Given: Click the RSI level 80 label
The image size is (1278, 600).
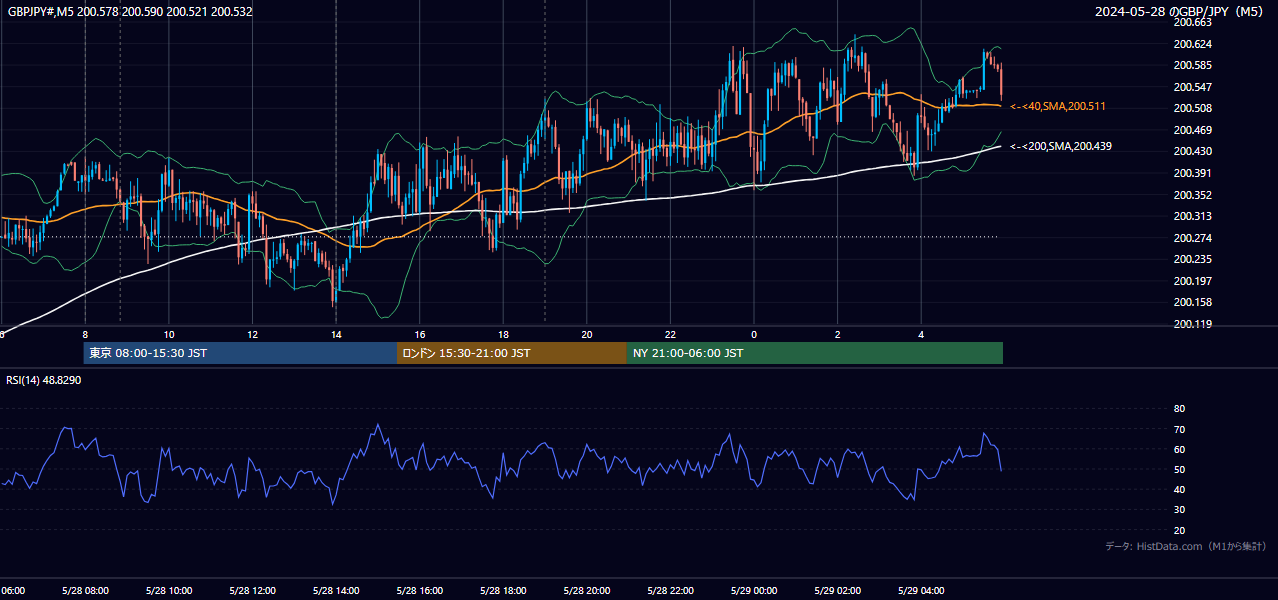Looking at the screenshot, I should pos(1179,409).
